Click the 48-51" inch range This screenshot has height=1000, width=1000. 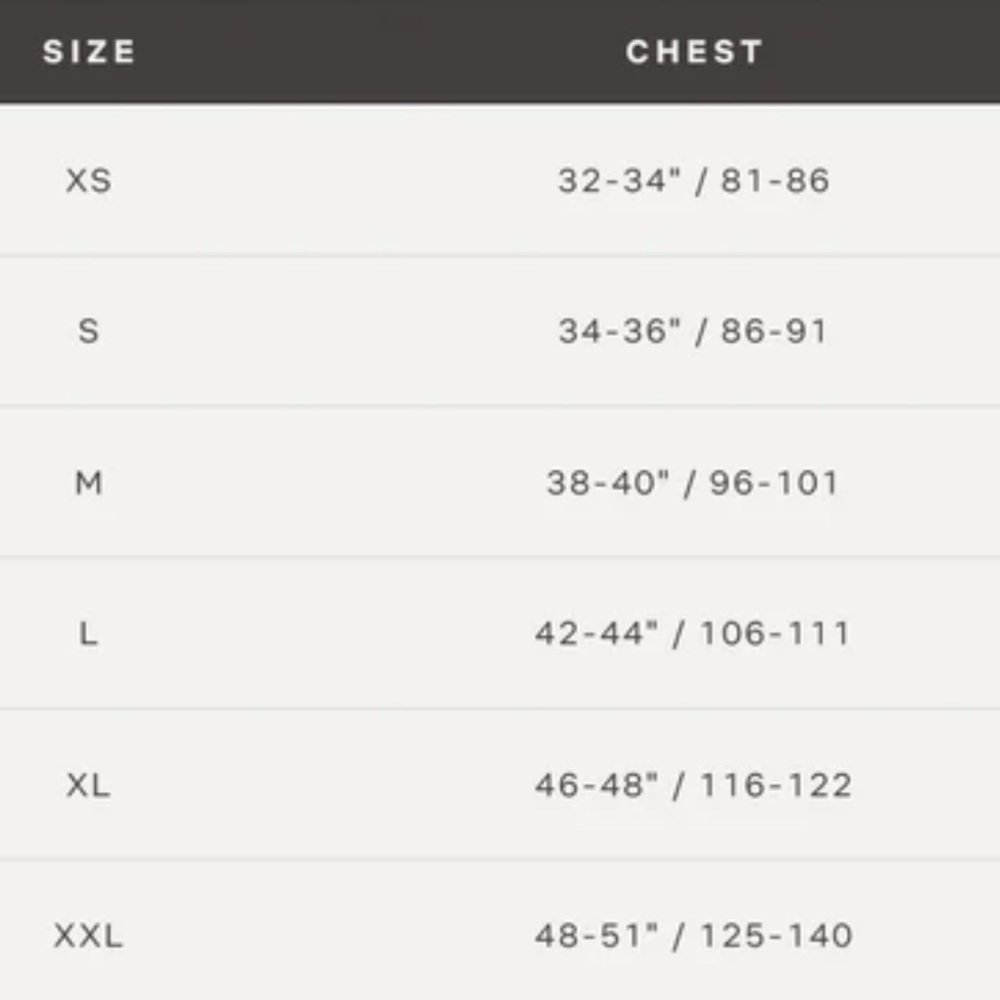pyautogui.click(x=596, y=937)
